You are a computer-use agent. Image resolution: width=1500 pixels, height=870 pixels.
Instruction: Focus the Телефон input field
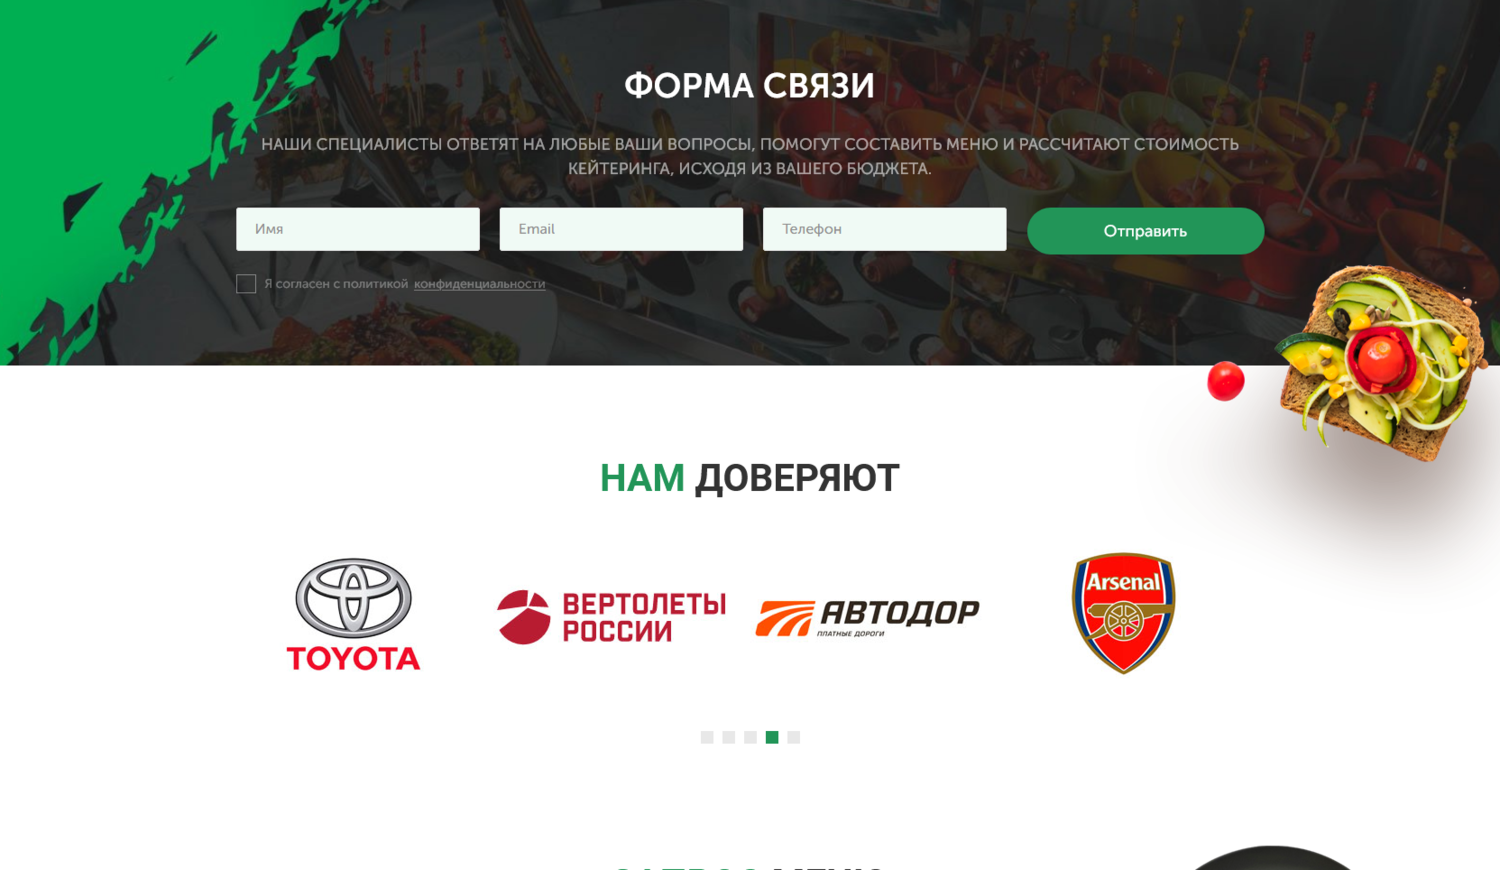(x=885, y=229)
